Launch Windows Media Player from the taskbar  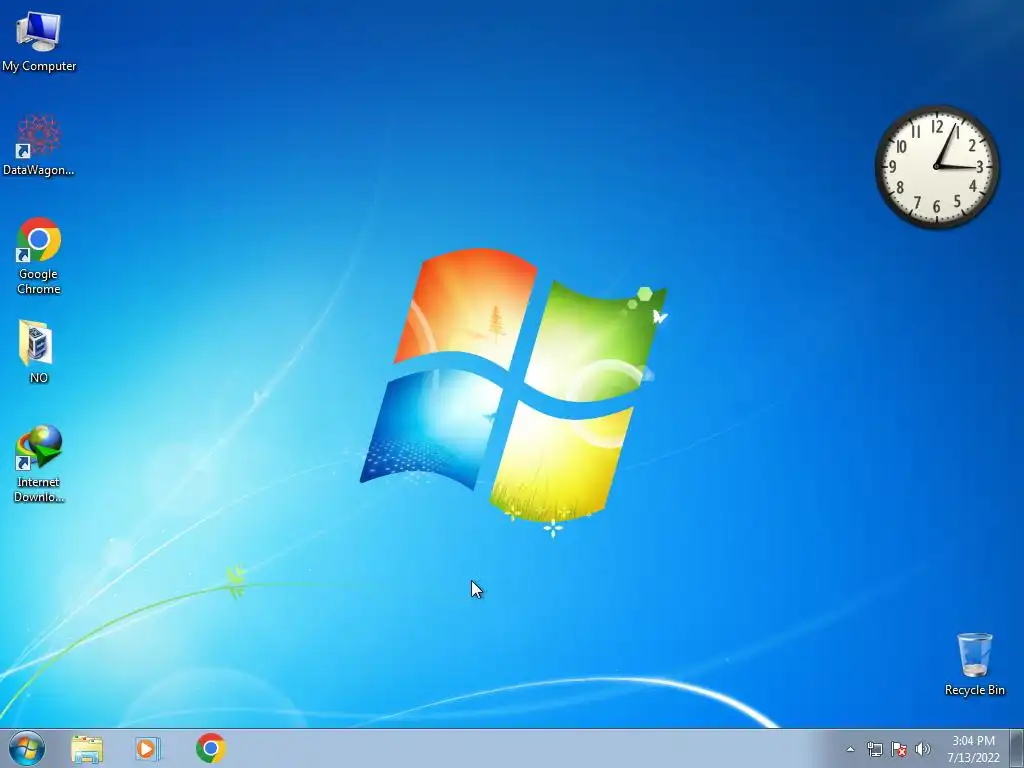coord(148,748)
